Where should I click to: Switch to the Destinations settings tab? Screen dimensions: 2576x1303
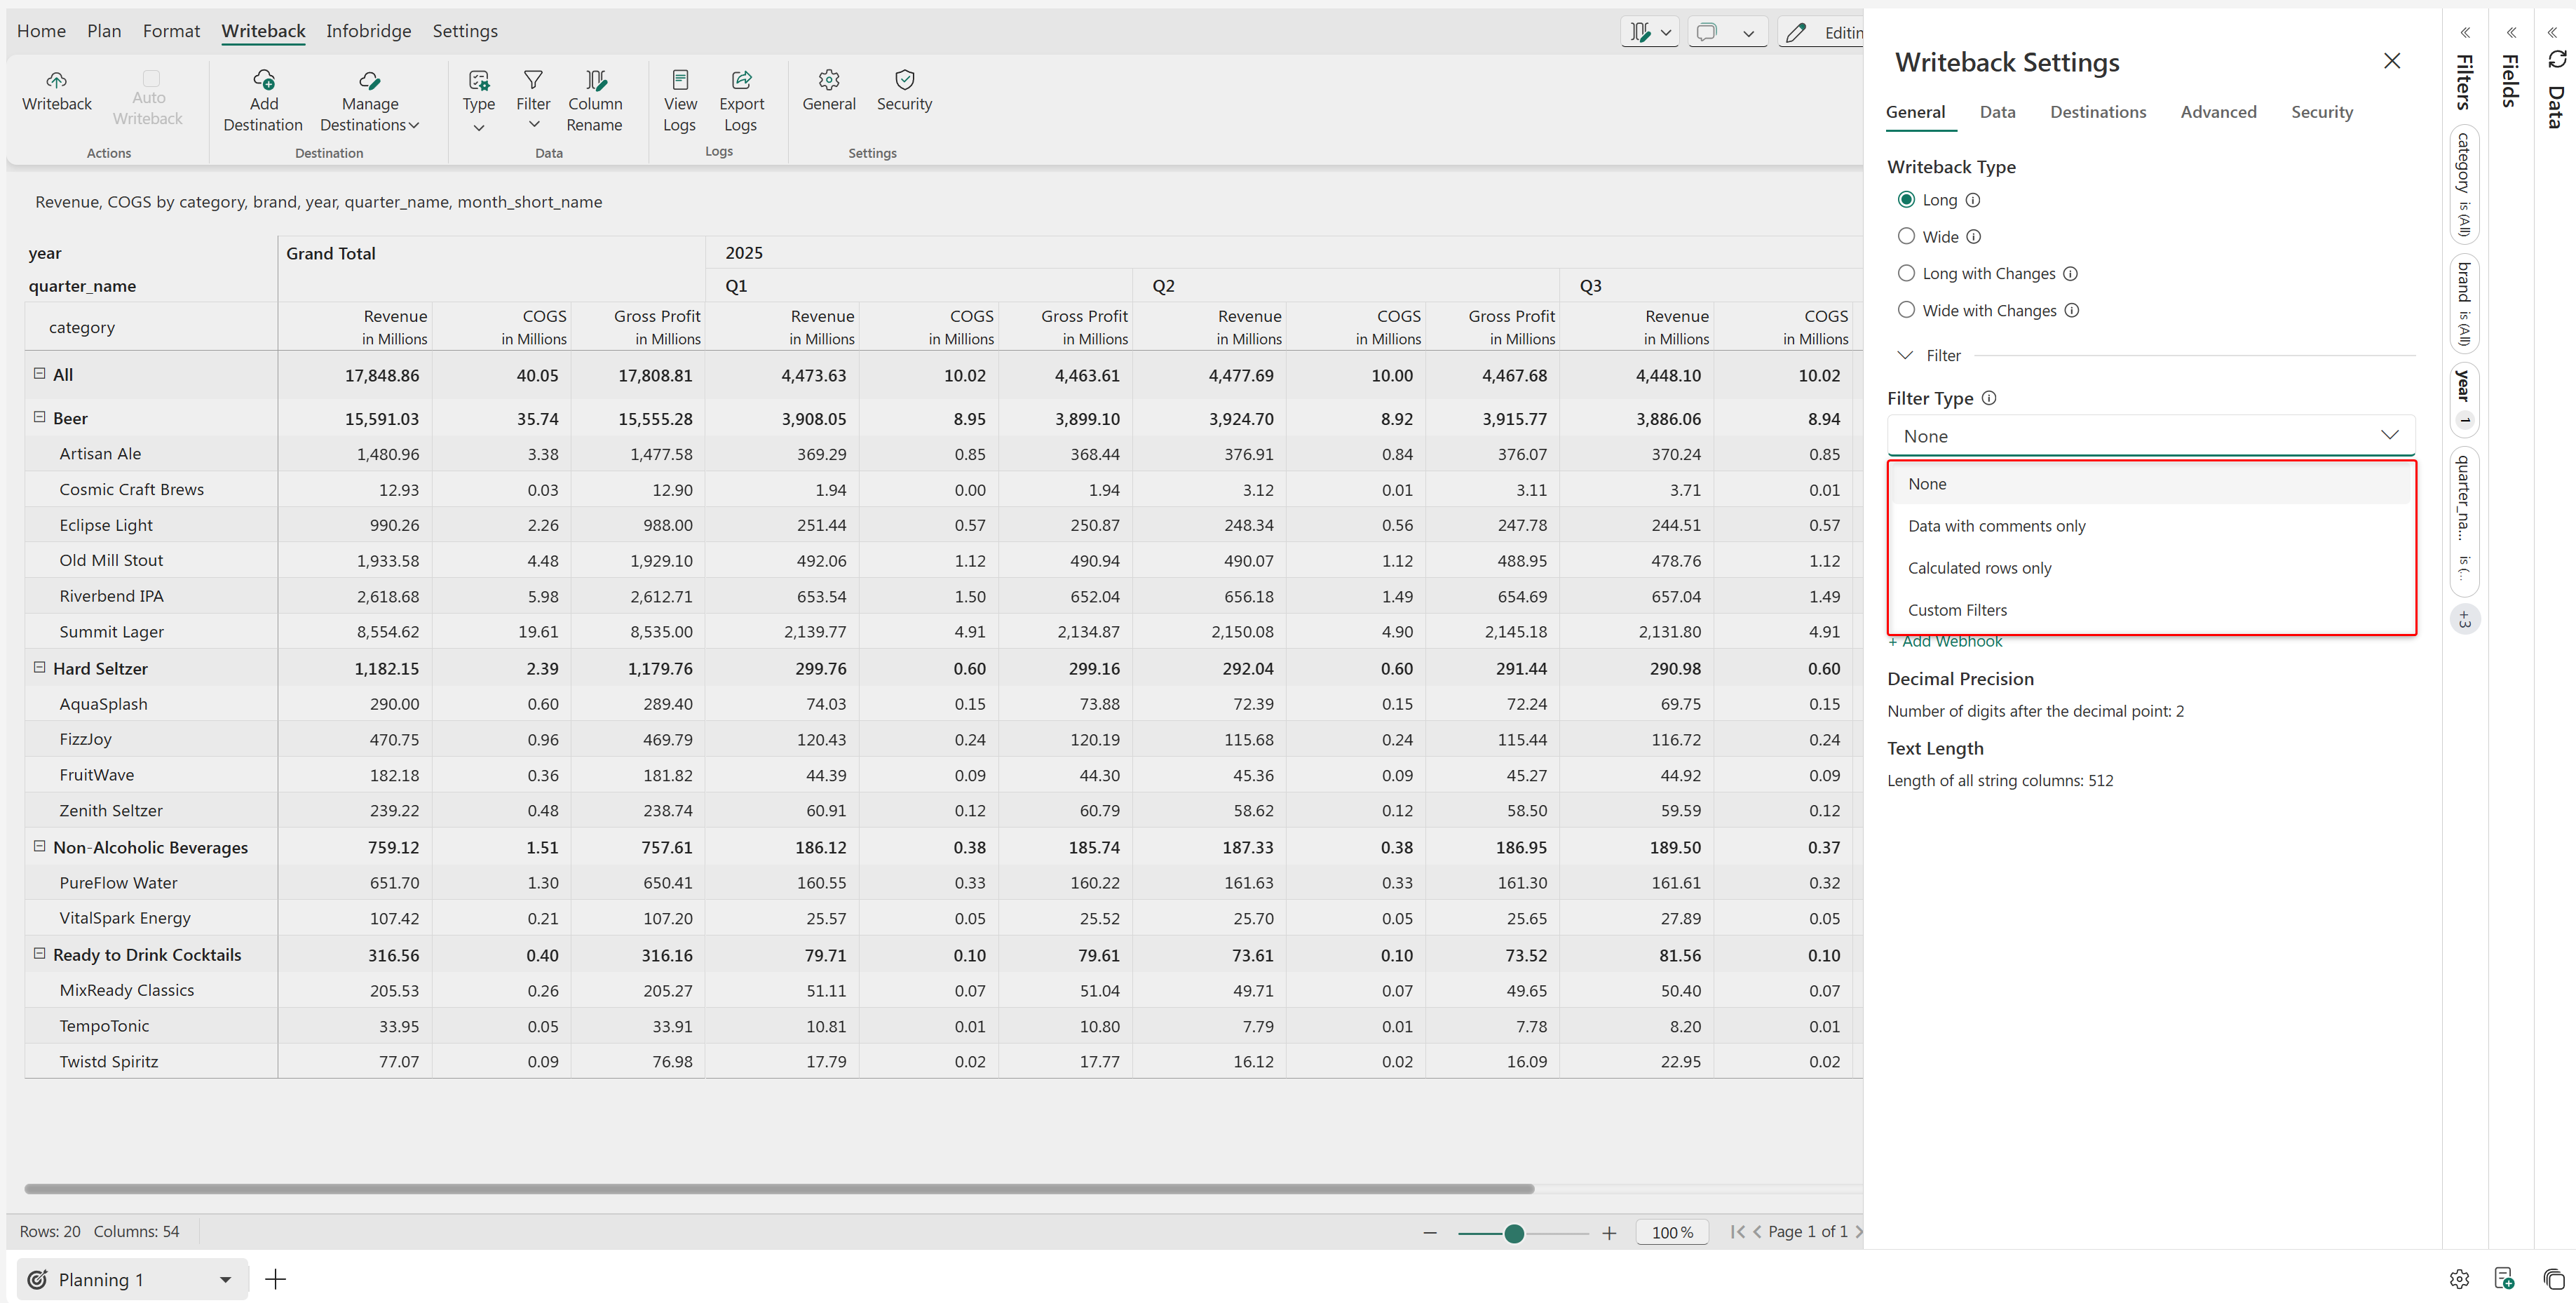point(2097,112)
